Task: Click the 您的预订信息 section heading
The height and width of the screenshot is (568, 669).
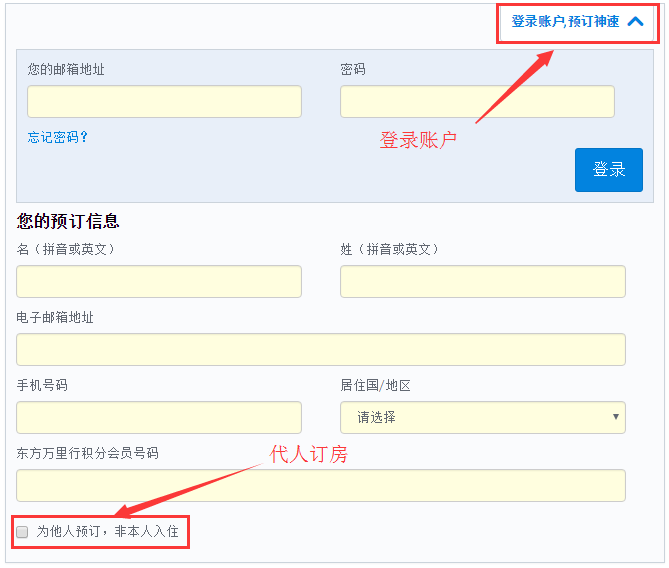Action: (x=68, y=222)
